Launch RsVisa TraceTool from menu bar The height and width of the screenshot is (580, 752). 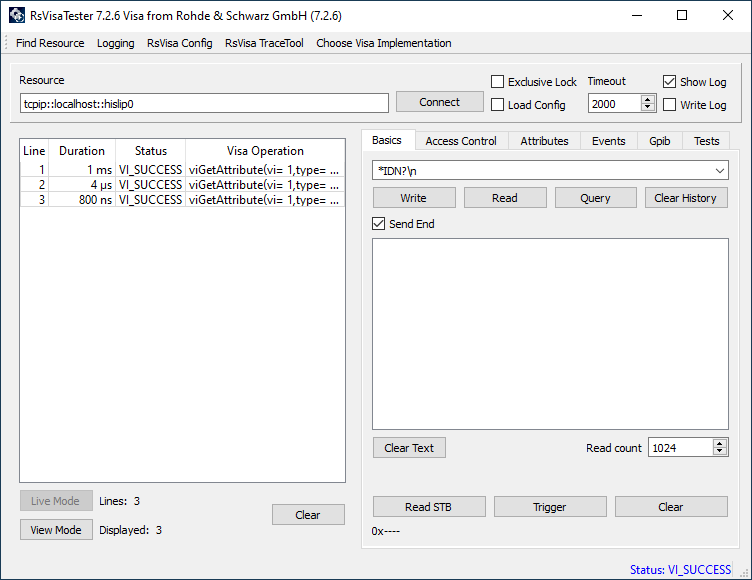click(264, 43)
